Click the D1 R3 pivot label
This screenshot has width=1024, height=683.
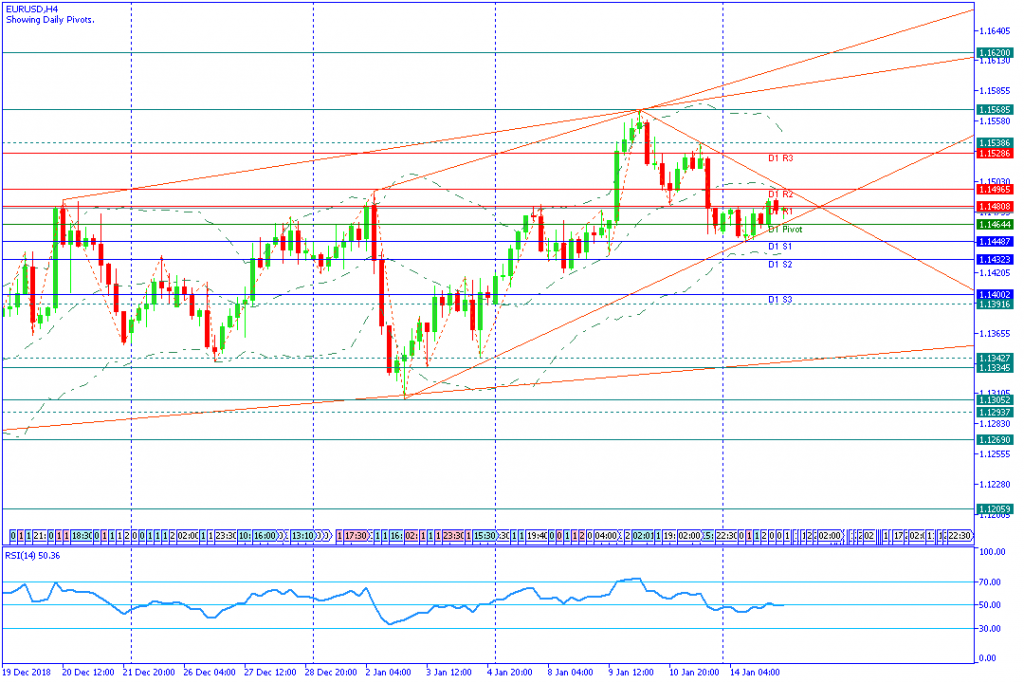coord(780,159)
